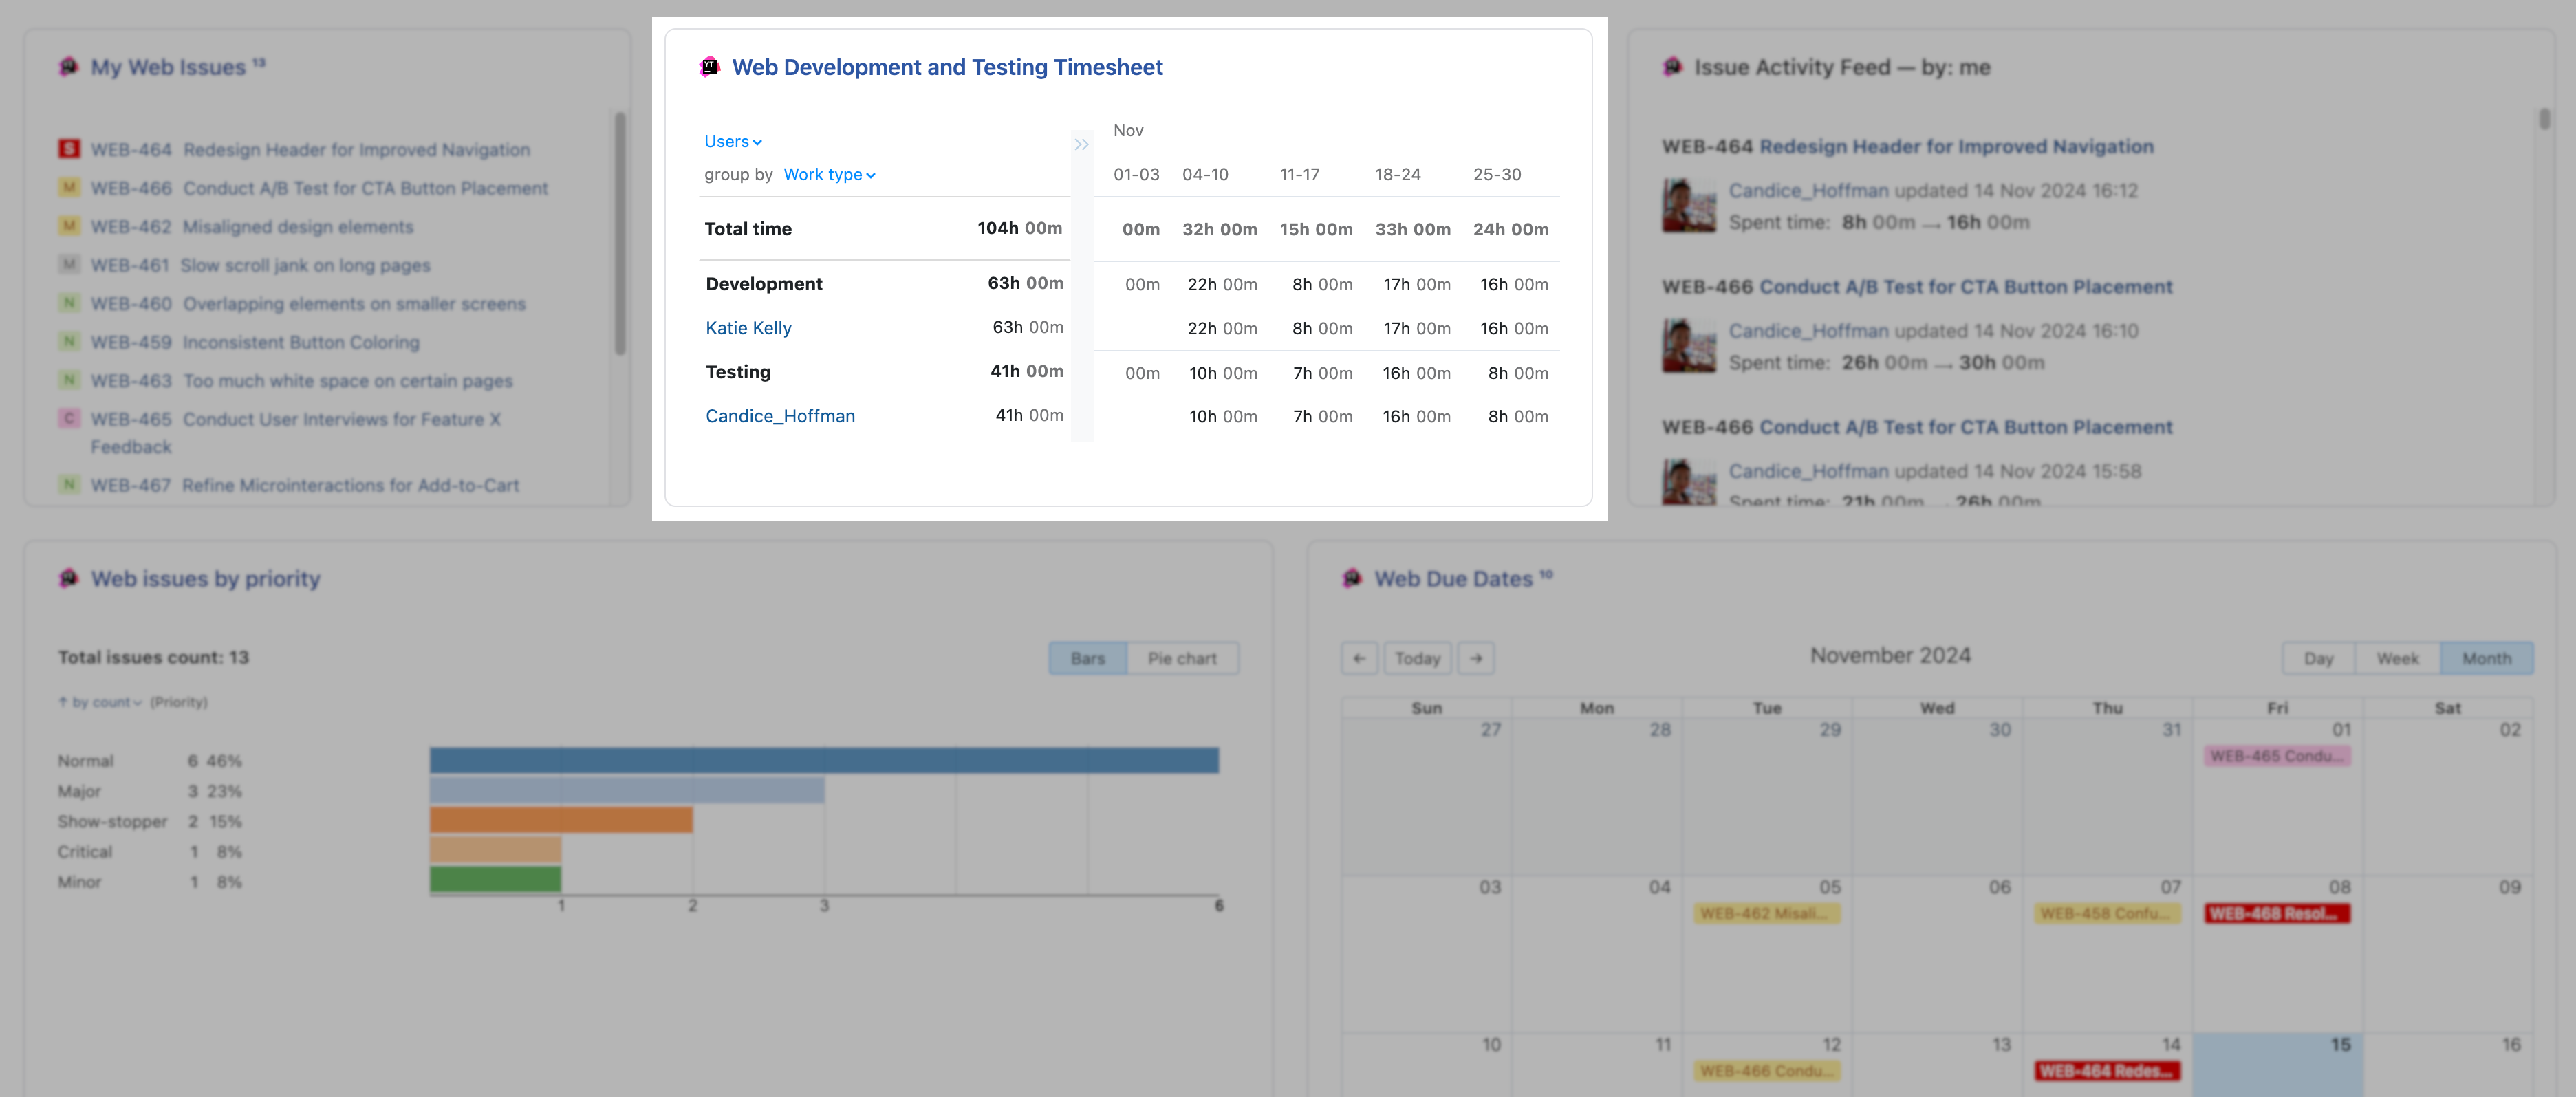Switch the calendar to Week view

click(x=2397, y=657)
